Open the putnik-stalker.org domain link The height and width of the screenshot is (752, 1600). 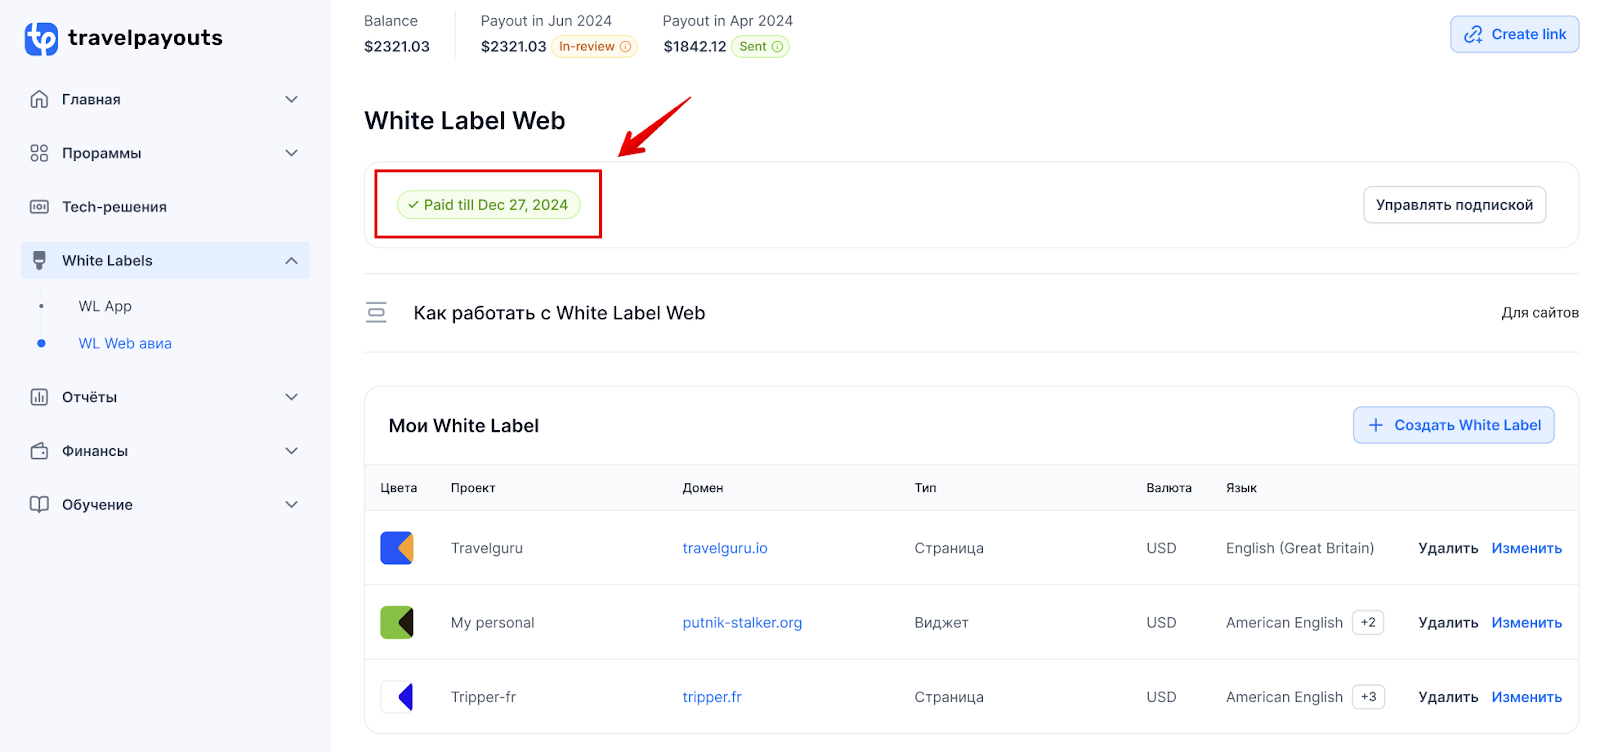pyautogui.click(x=742, y=622)
